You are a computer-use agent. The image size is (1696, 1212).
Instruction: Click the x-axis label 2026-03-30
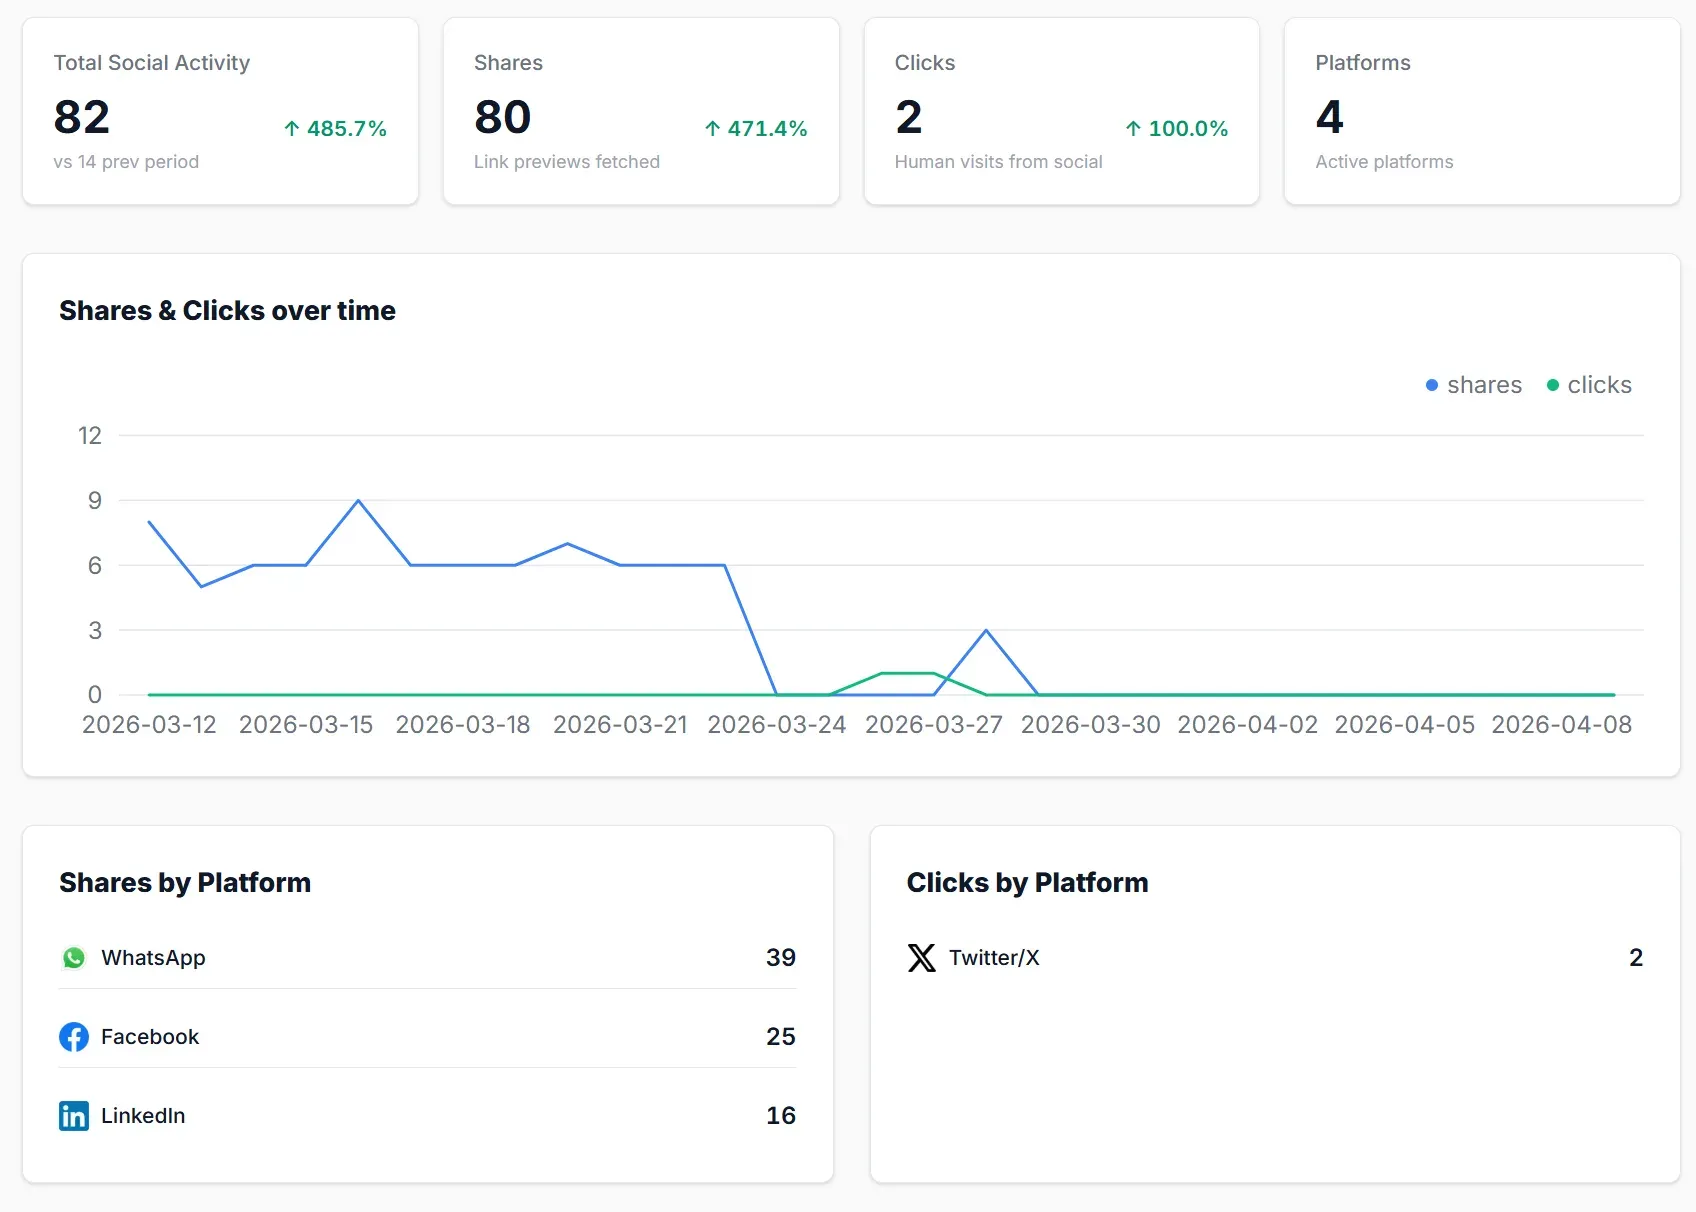pyautogui.click(x=1091, y=725)
